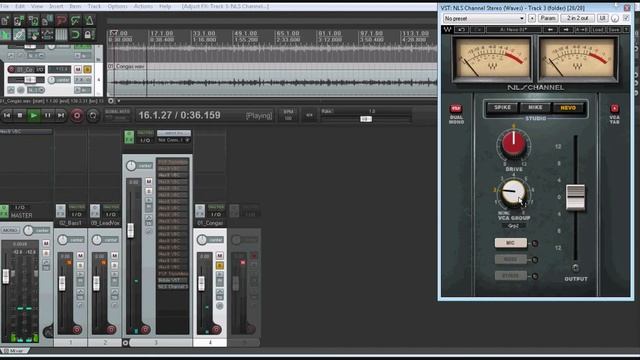Toggle the metronome icon in main toolbar
This screenshot has height=360, width=640.
(x=89, y=20)
